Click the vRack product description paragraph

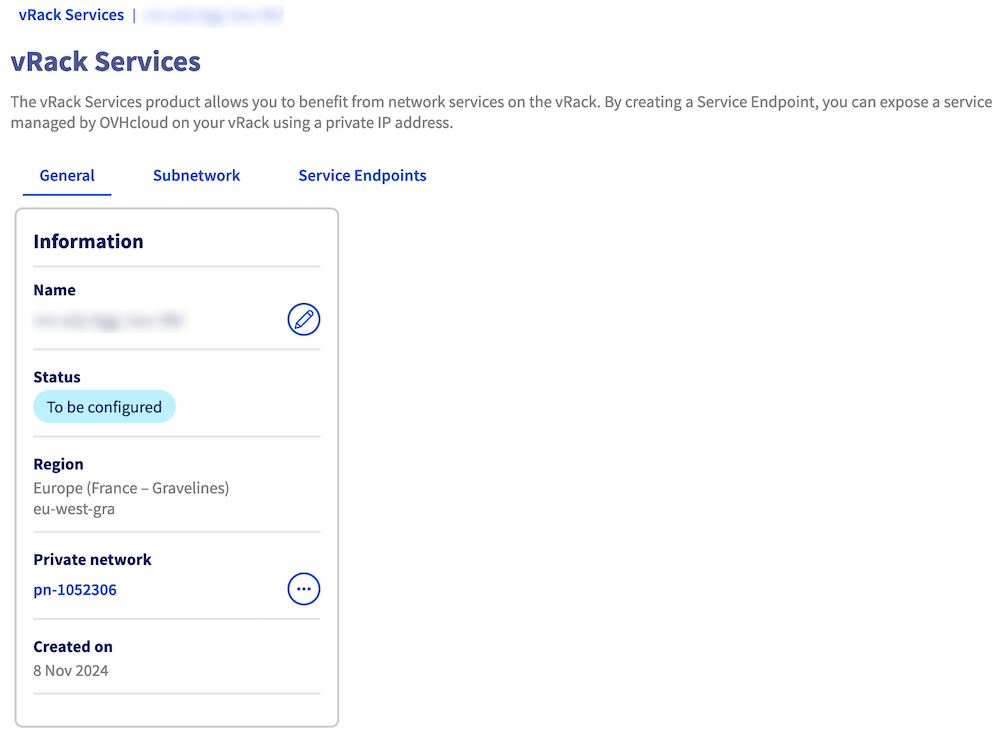[x=500, y=113]
